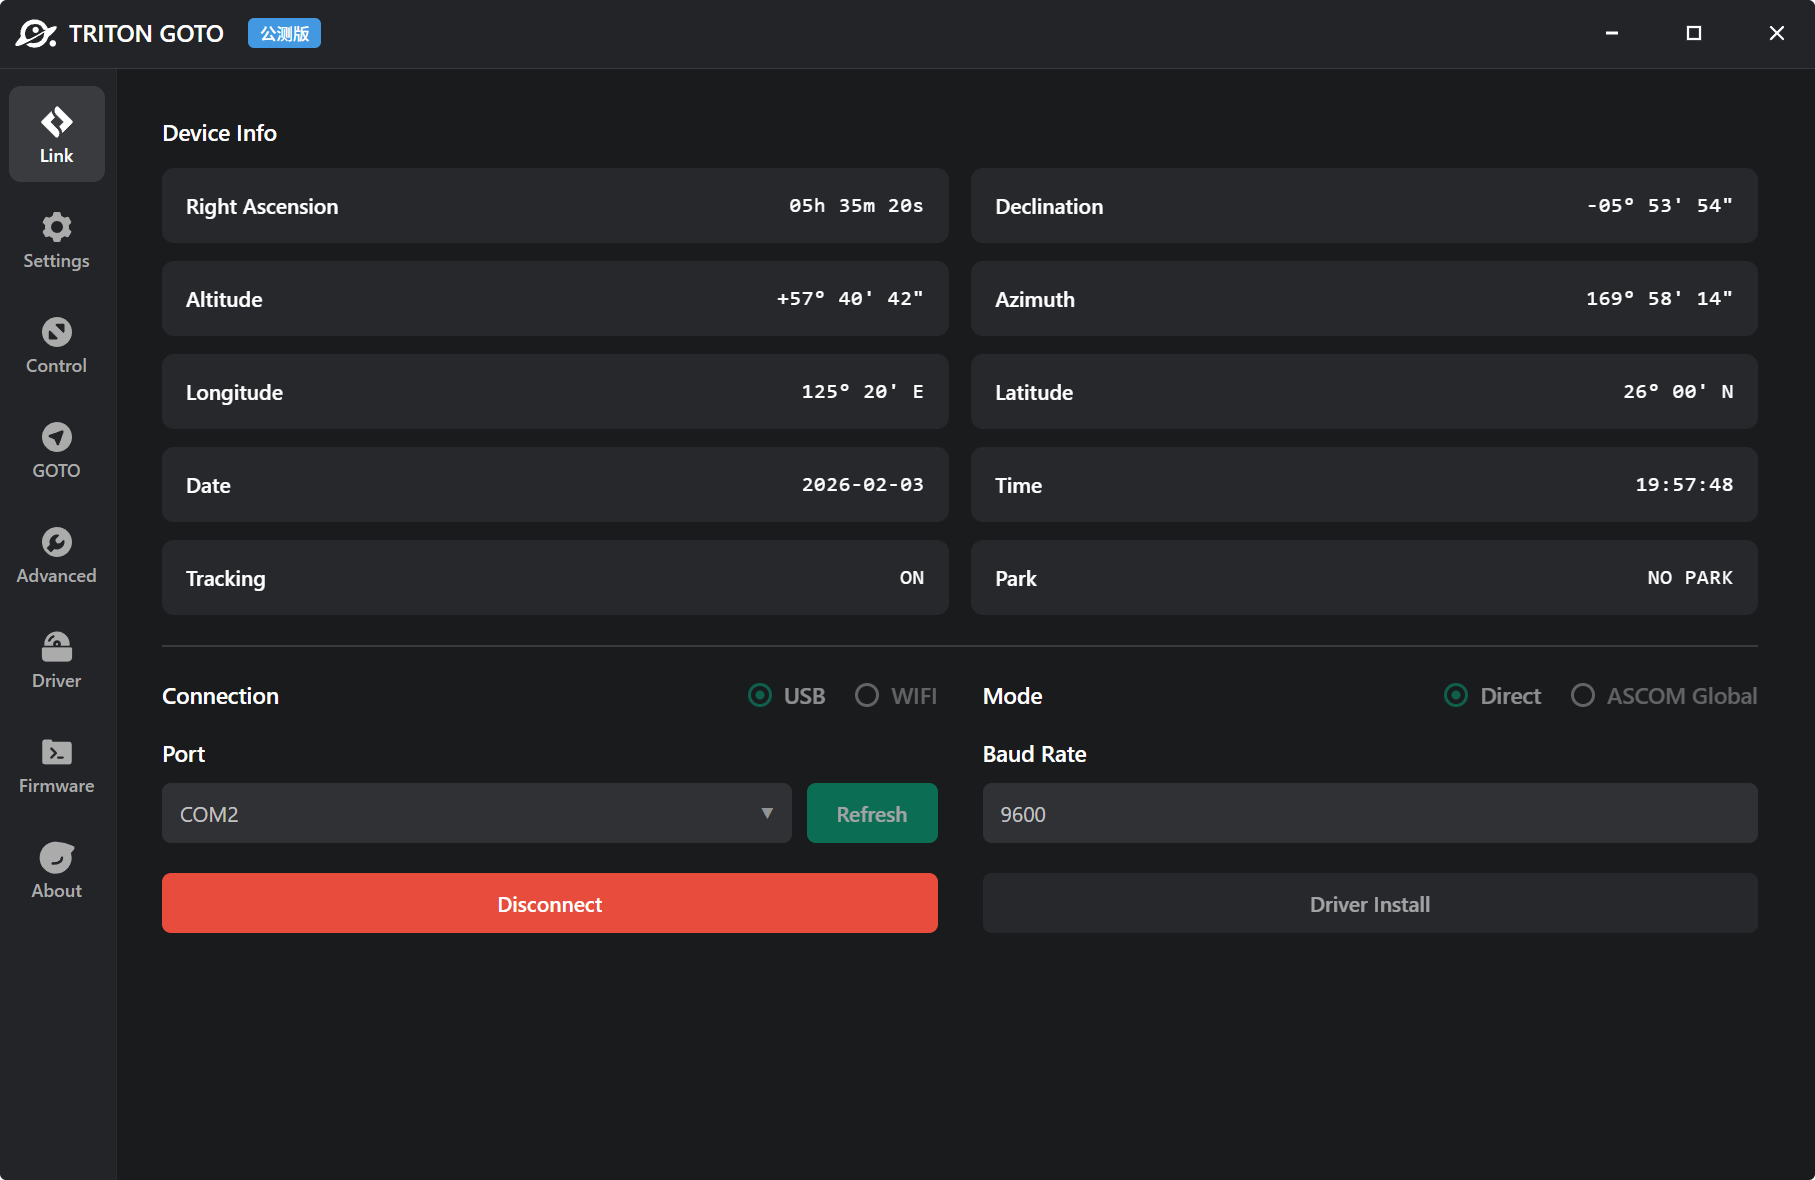The width and height of the screenshot is (1815, 1180).
Task: Select the WIFI connection option
Action: point(867,695)
